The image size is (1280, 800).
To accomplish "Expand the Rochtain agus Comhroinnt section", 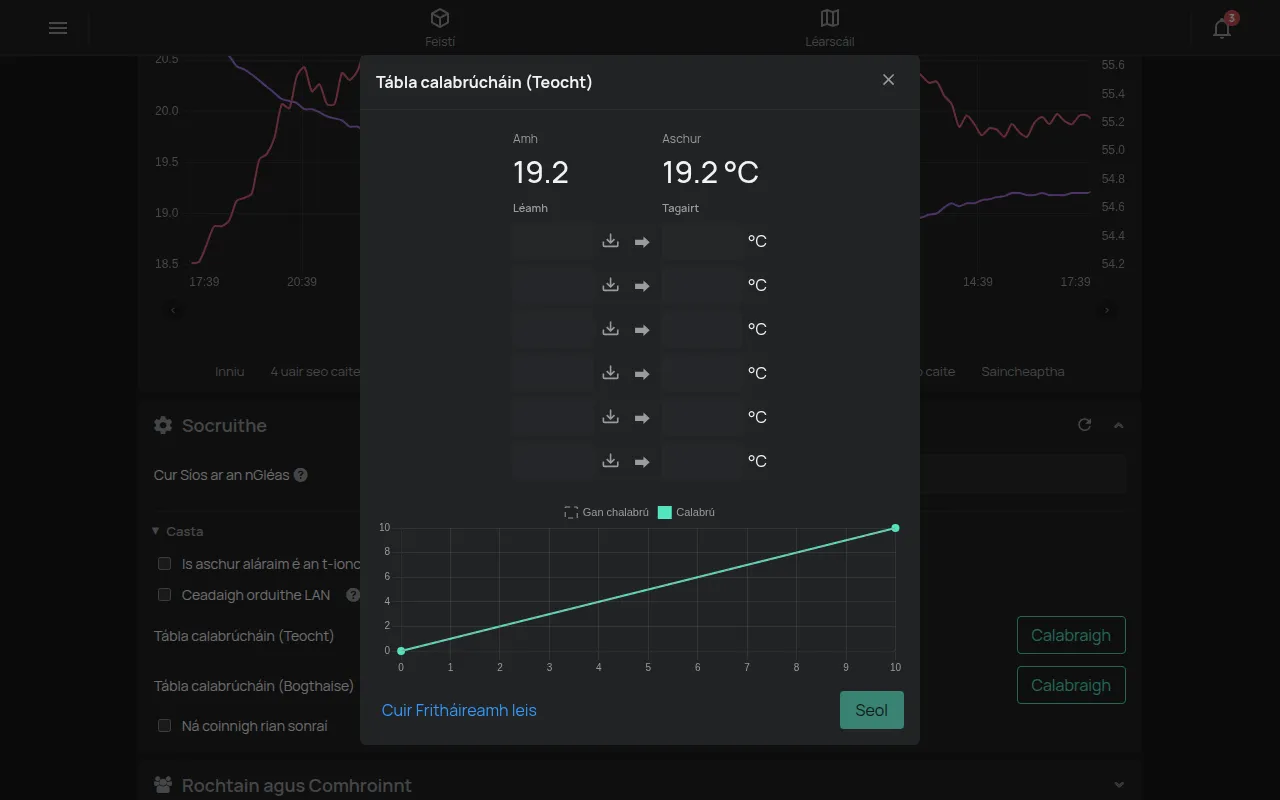I will 1119,785.
